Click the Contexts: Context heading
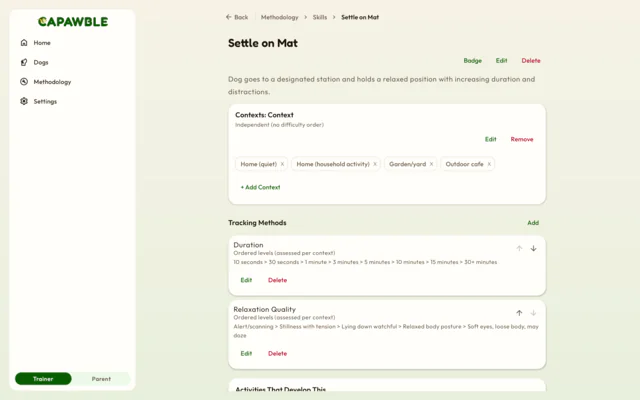The width and height of the screenshot is (640, 400). [x=264, y=115]
